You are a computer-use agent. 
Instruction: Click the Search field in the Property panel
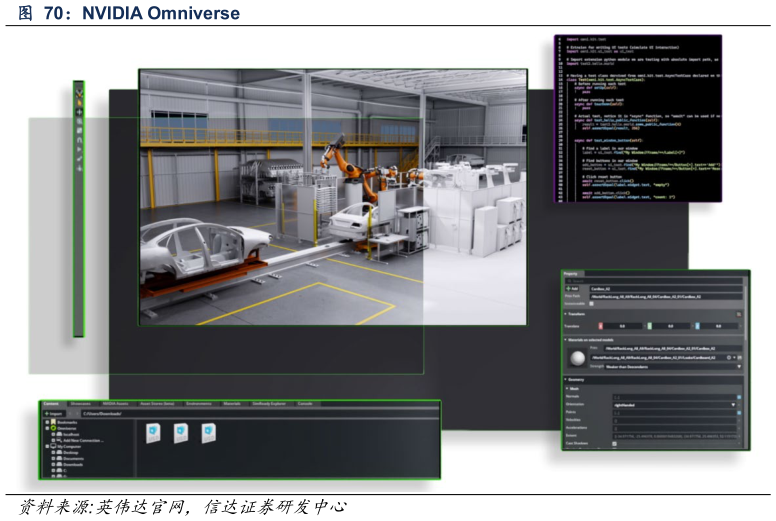(x=654, y=281)
